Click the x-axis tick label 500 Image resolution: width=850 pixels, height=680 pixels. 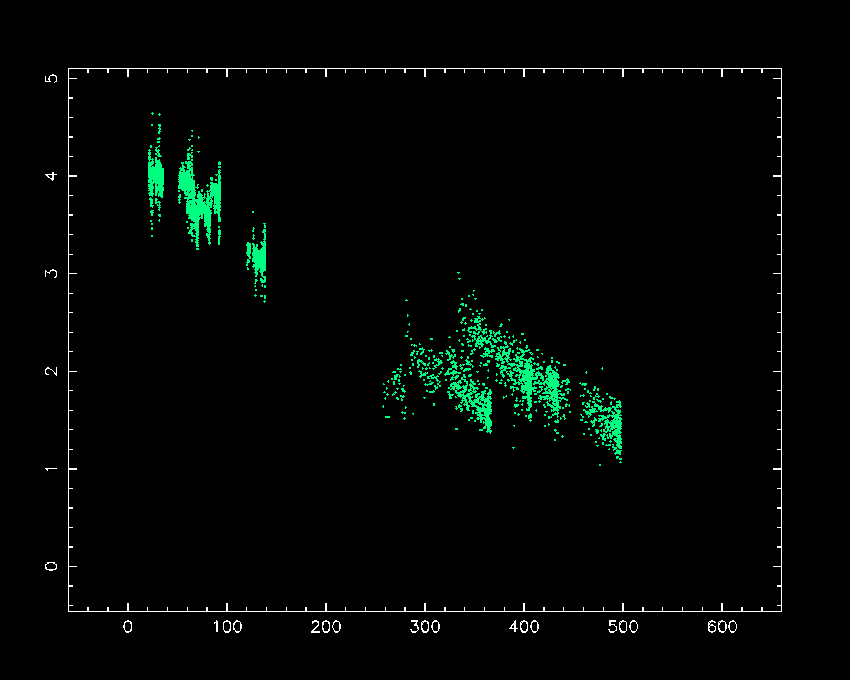click(x=623, y=627)
